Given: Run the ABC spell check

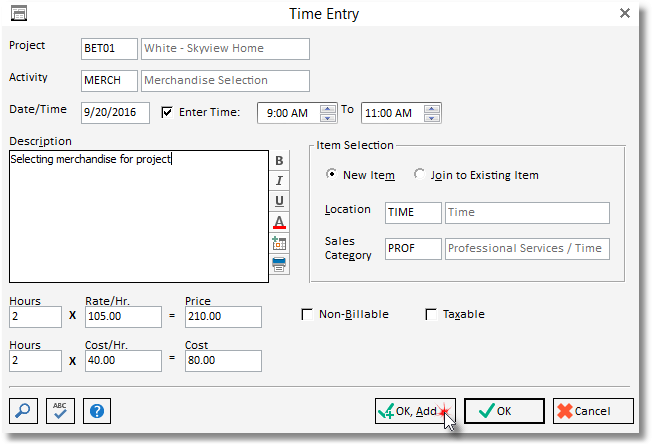Looking at the screenshot, I should pyautogui.click(x=60, y=411).
